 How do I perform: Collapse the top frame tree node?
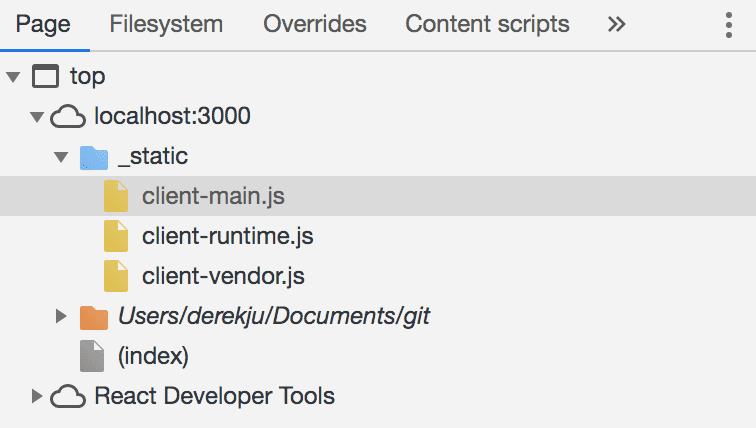[13, 77]
